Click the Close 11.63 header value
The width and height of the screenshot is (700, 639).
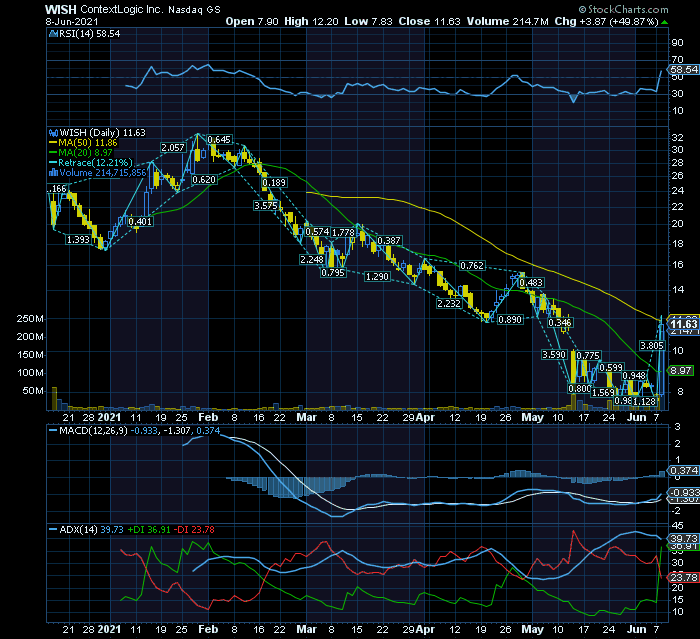point(429,21)
